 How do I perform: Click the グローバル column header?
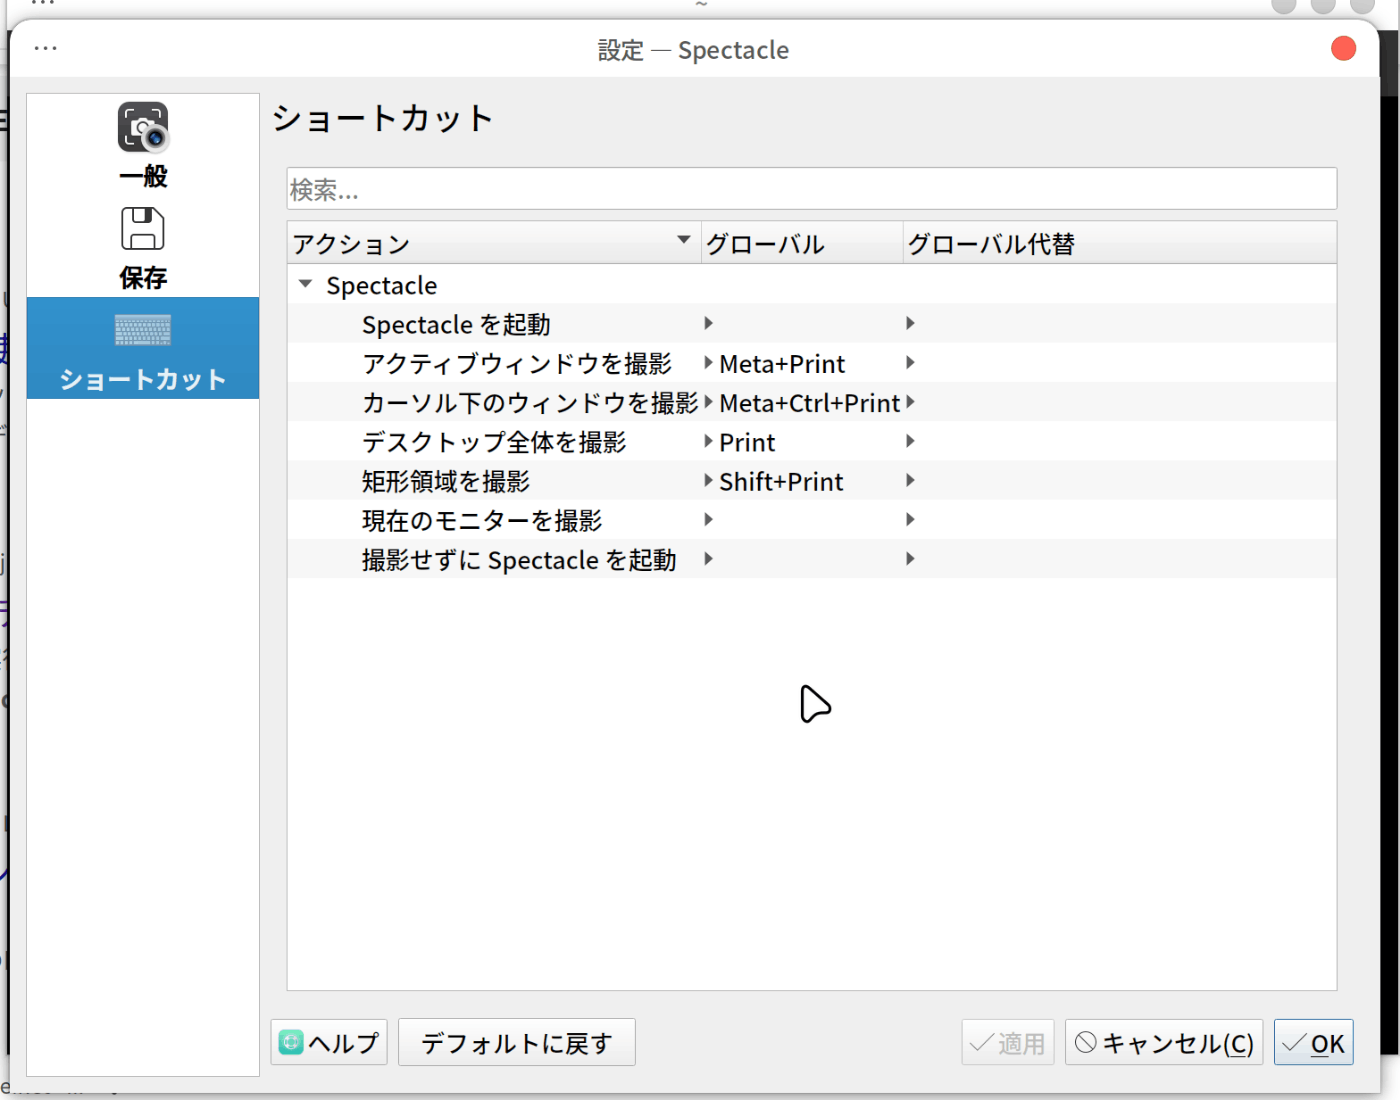802,243
